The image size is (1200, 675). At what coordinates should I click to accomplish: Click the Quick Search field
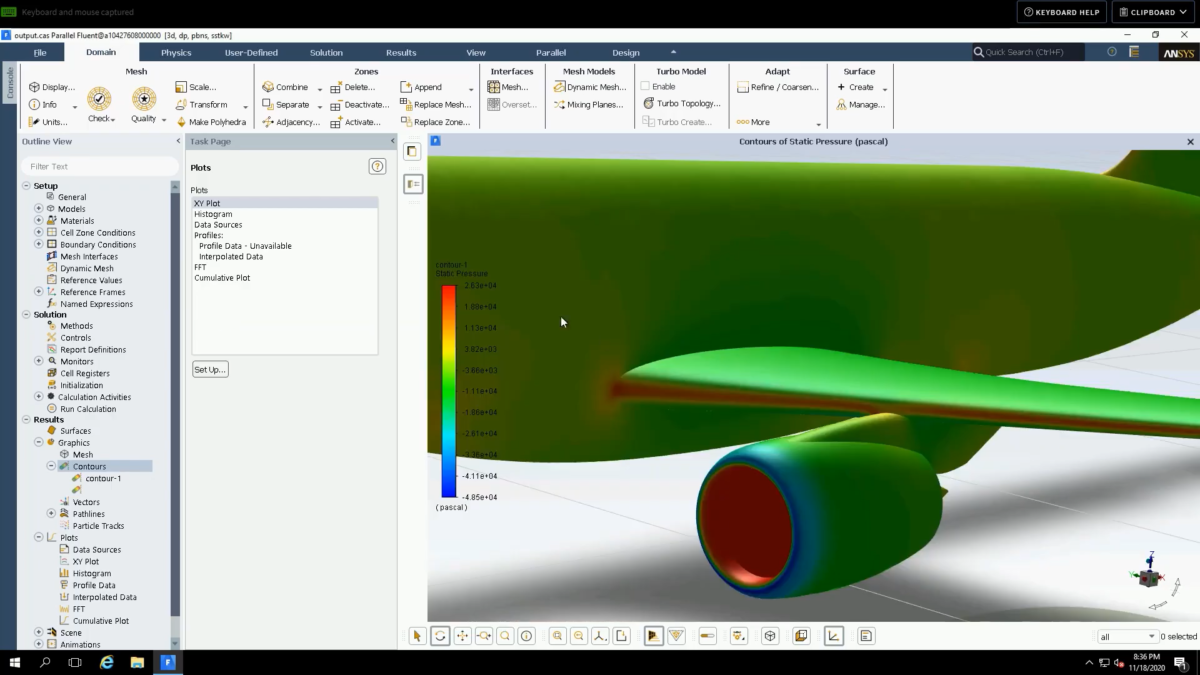[x=1028, y=52]
